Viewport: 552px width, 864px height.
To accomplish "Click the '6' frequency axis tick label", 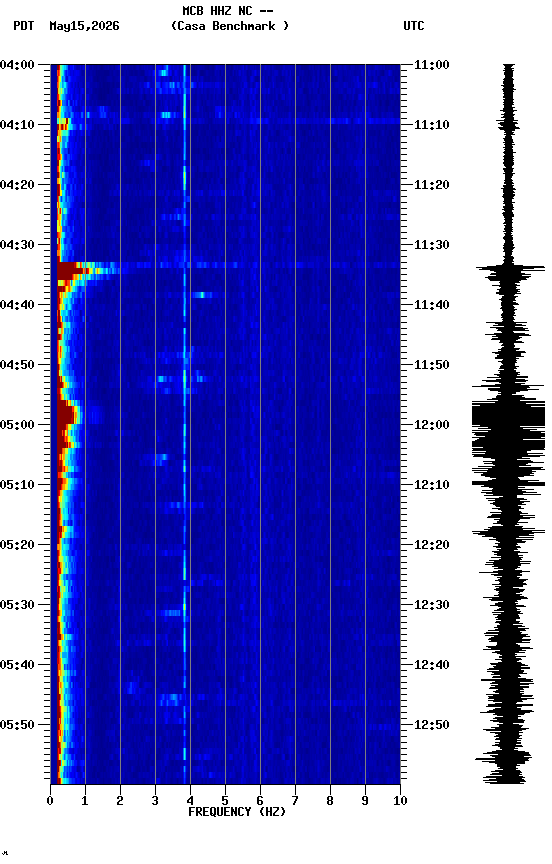I will coord(260,801).
